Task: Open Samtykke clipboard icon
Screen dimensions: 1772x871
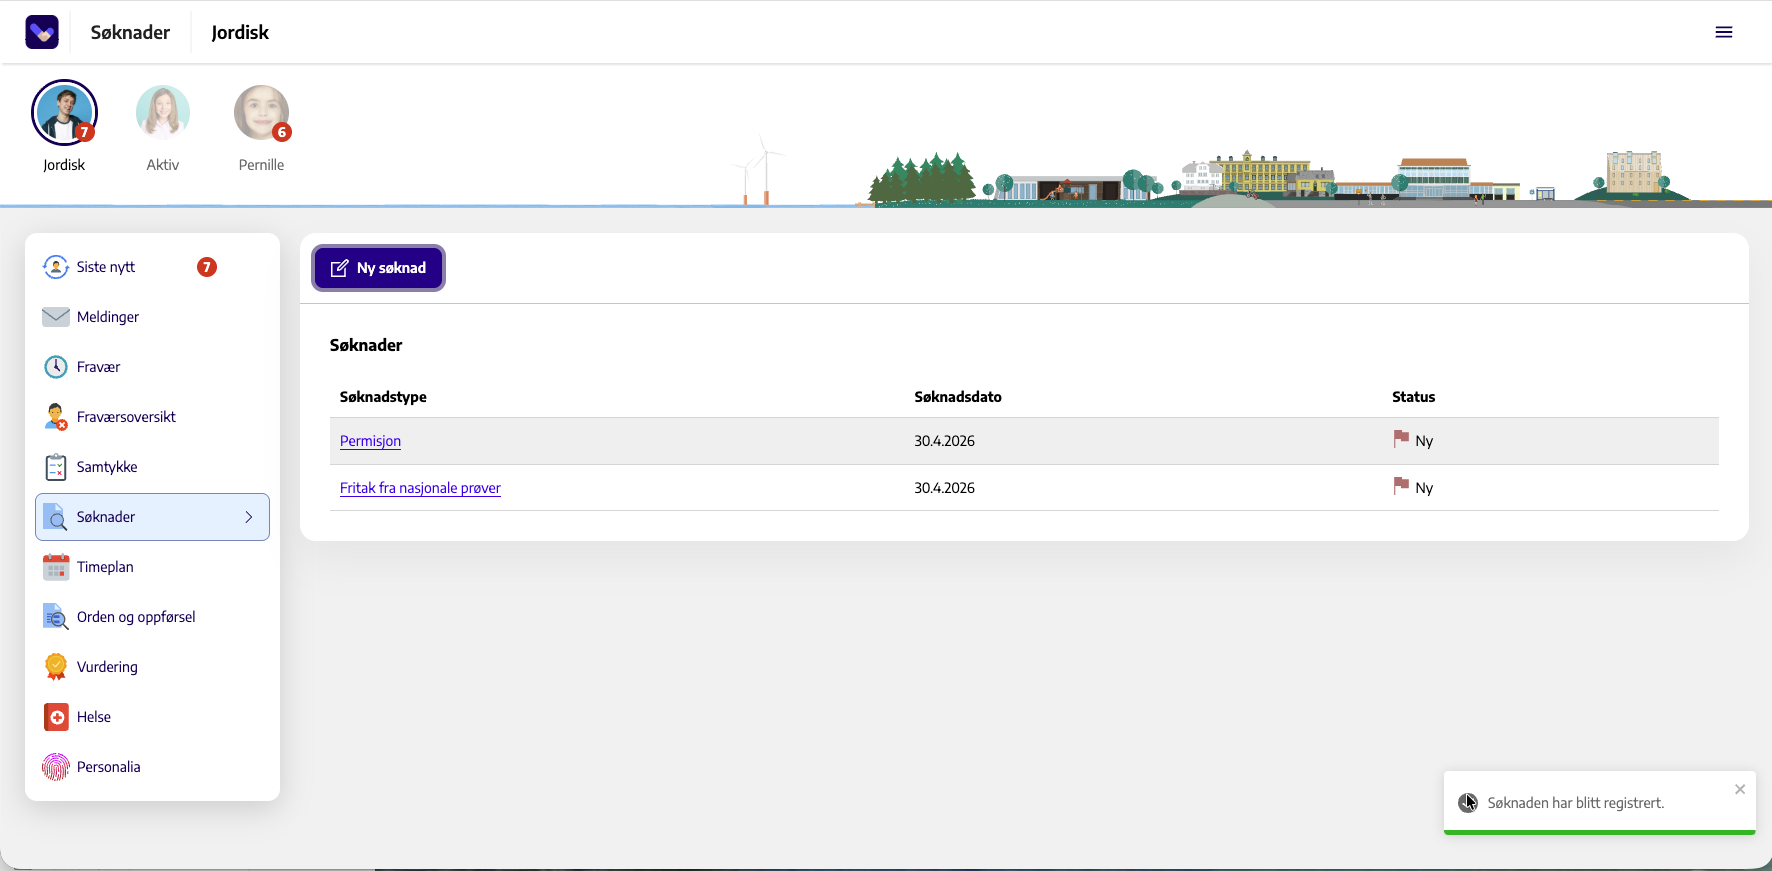Action: (x=56, y=467)
